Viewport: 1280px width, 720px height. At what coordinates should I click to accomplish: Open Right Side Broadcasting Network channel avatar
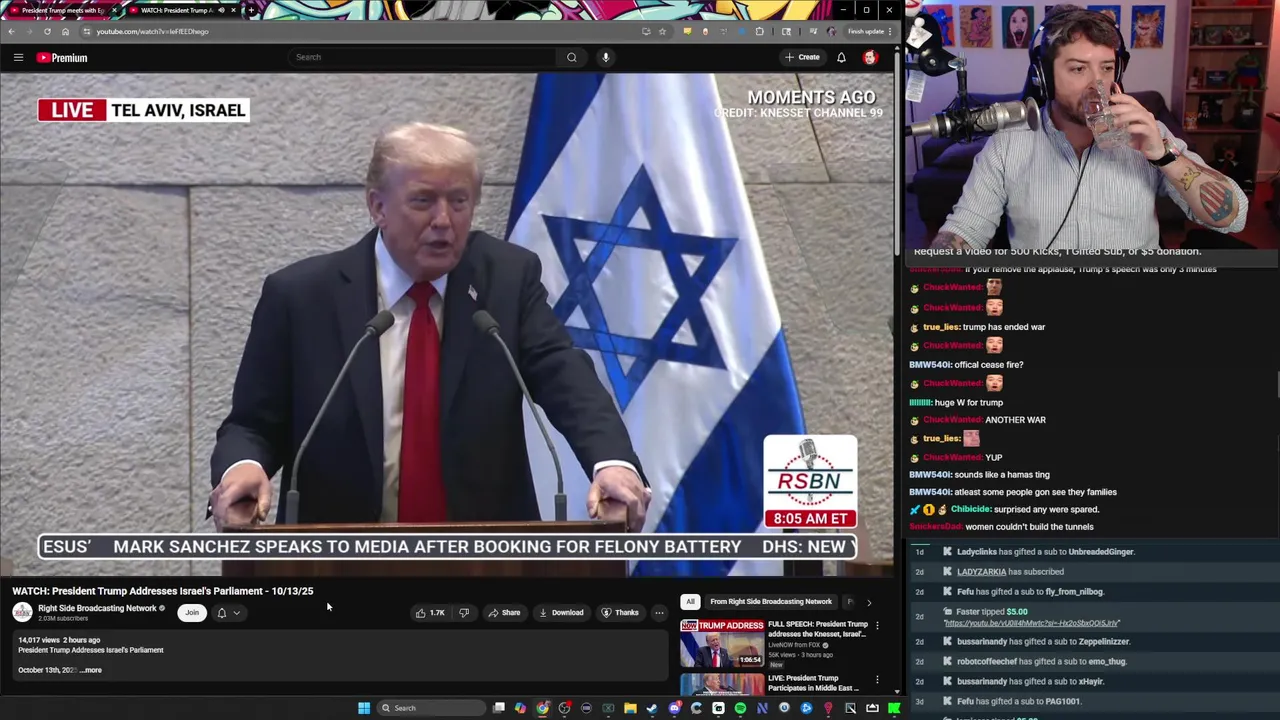(x=22, y=612)
